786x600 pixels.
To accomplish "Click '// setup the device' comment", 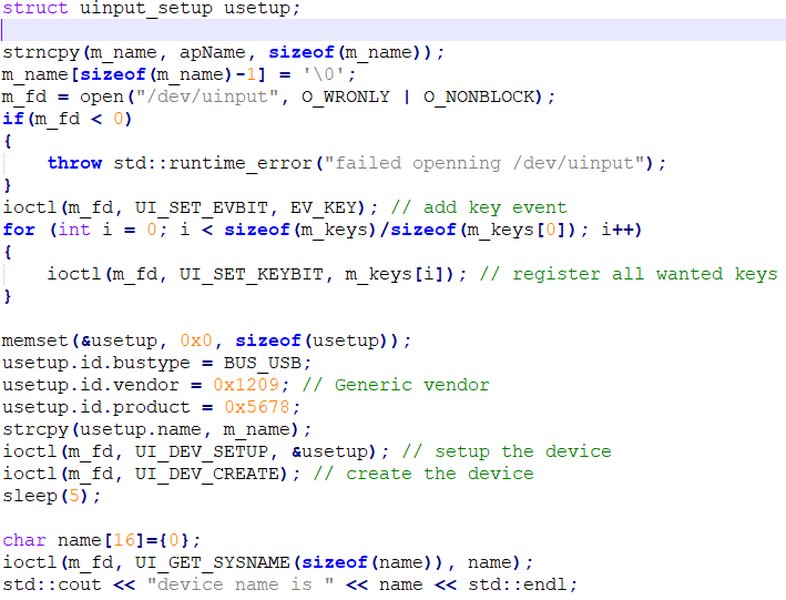I will (507, 452).
